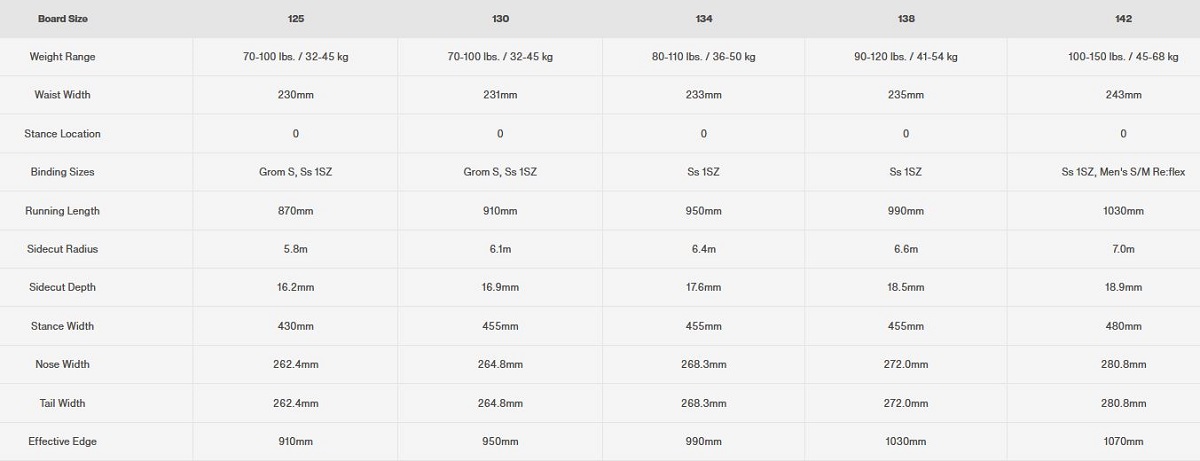1200x461 pixels.
Task: Click the Effective Edge row label
Action: pyautogui.click(x=62, y=442)
